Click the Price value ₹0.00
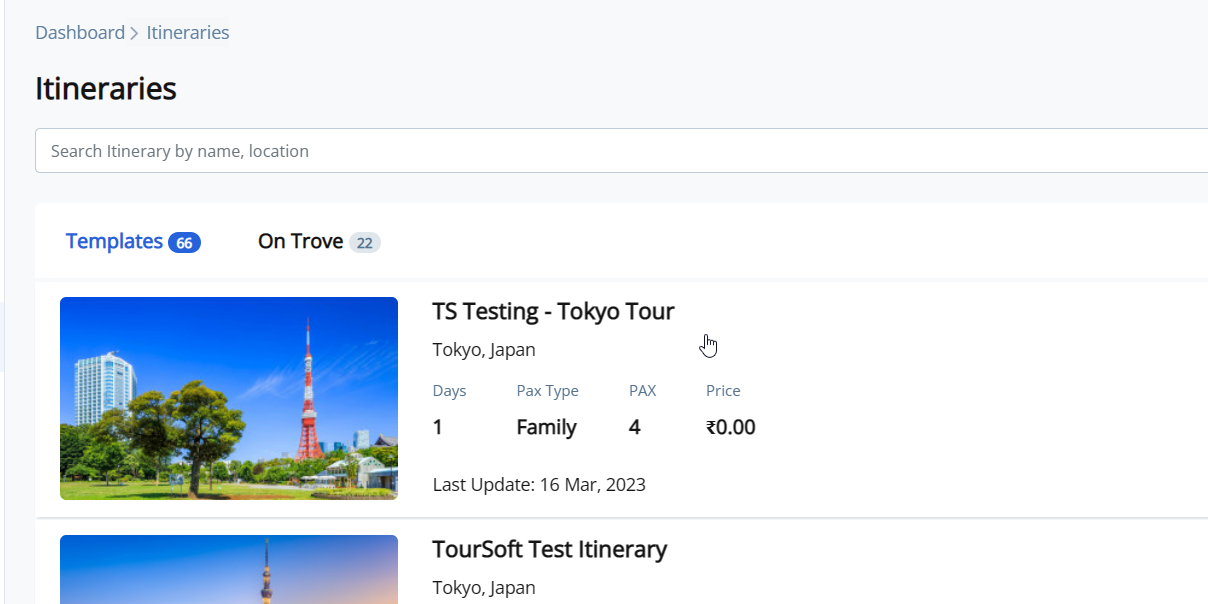Image resolution: width=1208 pixels, height=604 pixels. click(731, 428)
